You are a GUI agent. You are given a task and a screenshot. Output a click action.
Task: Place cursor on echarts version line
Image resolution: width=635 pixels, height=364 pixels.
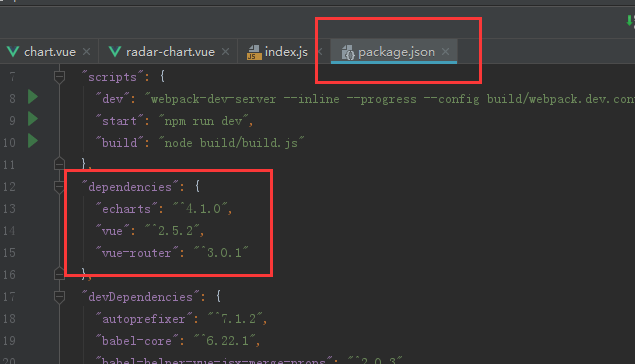tap(164, 209)
